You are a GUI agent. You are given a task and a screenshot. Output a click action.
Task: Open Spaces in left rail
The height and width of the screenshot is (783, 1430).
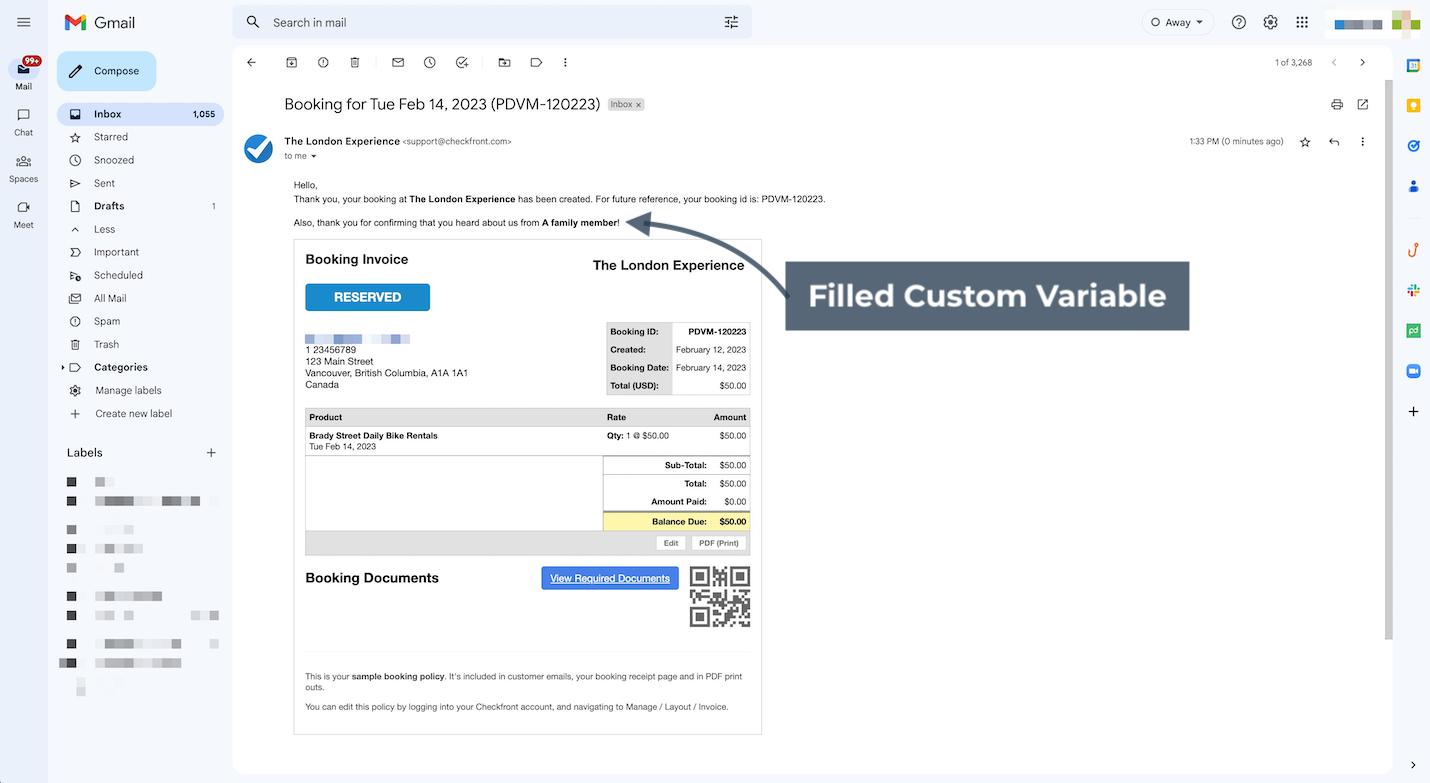coord(23,168)
